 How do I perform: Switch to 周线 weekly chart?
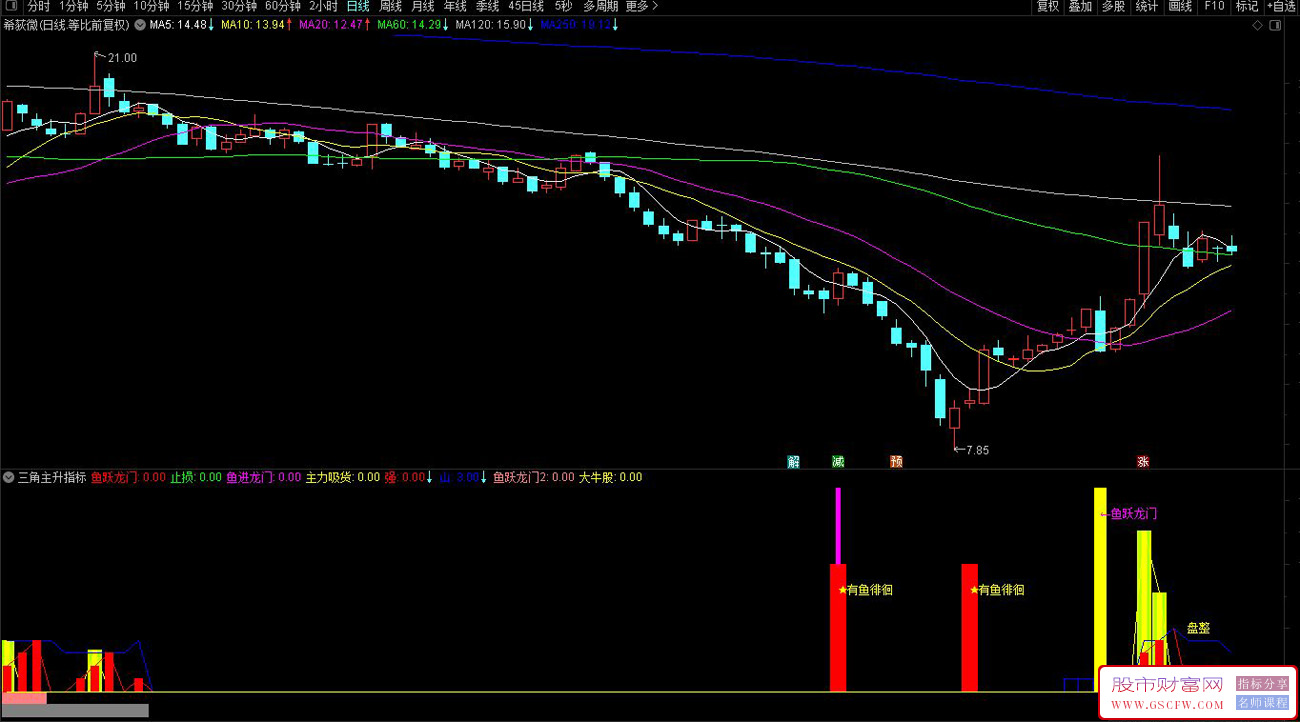(x=390, y=6)
